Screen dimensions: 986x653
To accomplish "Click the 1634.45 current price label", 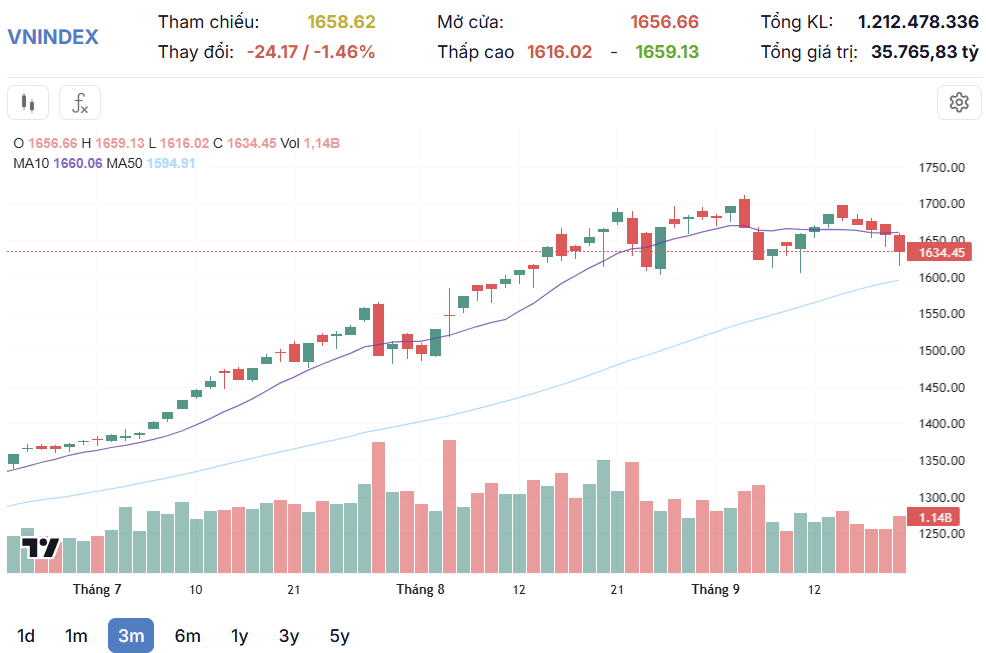I will 939,252.
